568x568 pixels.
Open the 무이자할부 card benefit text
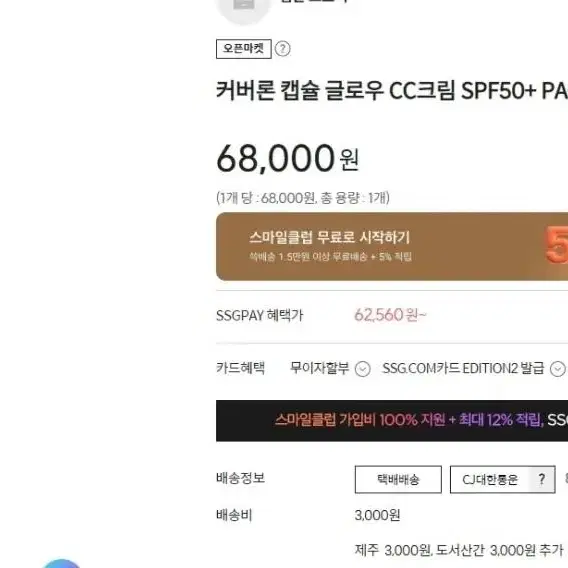[320, 368]
